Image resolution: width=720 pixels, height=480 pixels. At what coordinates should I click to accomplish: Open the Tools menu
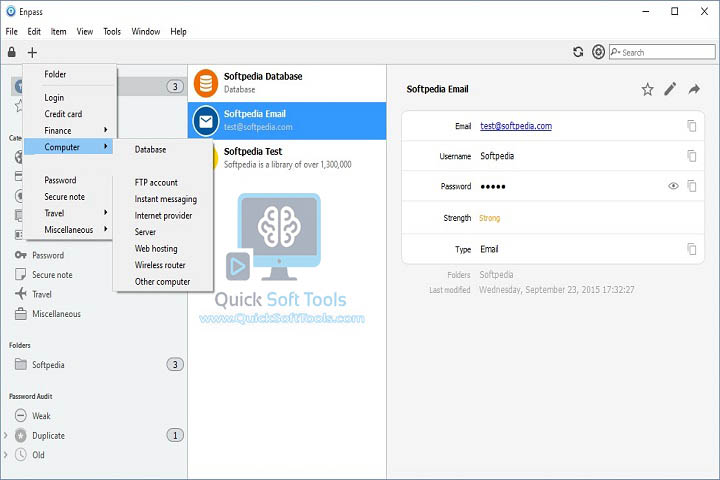click(x=112, y=32)
